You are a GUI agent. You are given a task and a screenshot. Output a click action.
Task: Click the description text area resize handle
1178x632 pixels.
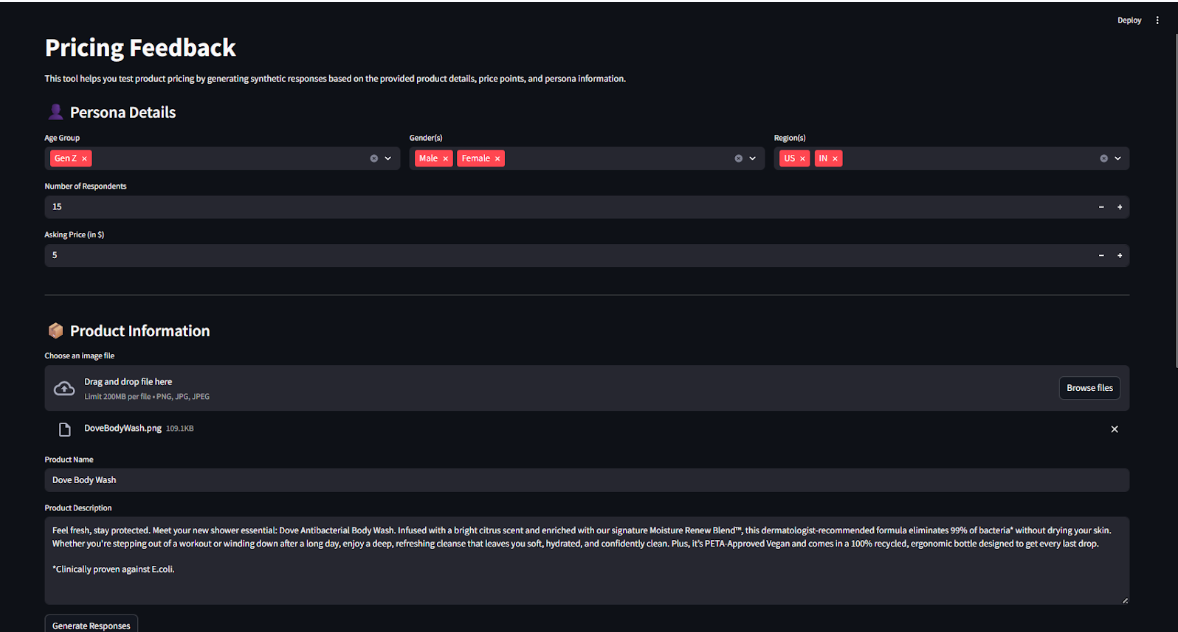(1125, 600)
